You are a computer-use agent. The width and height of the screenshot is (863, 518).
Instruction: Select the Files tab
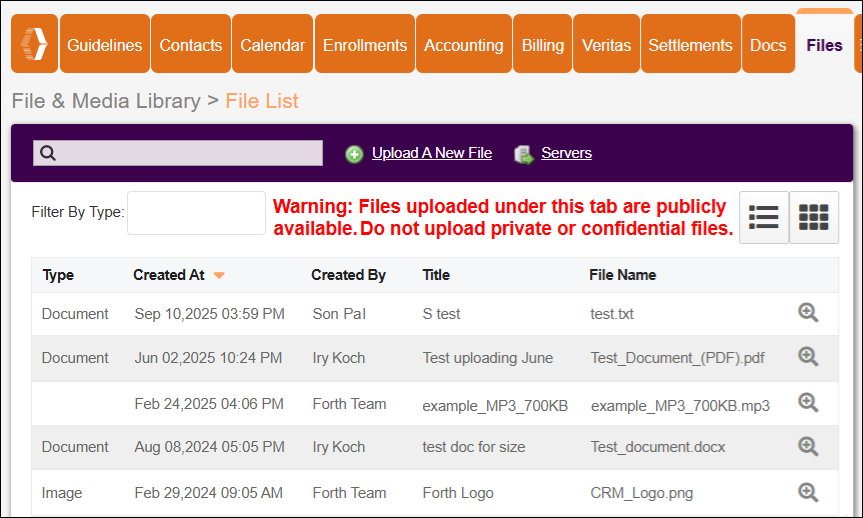(824, 43)
